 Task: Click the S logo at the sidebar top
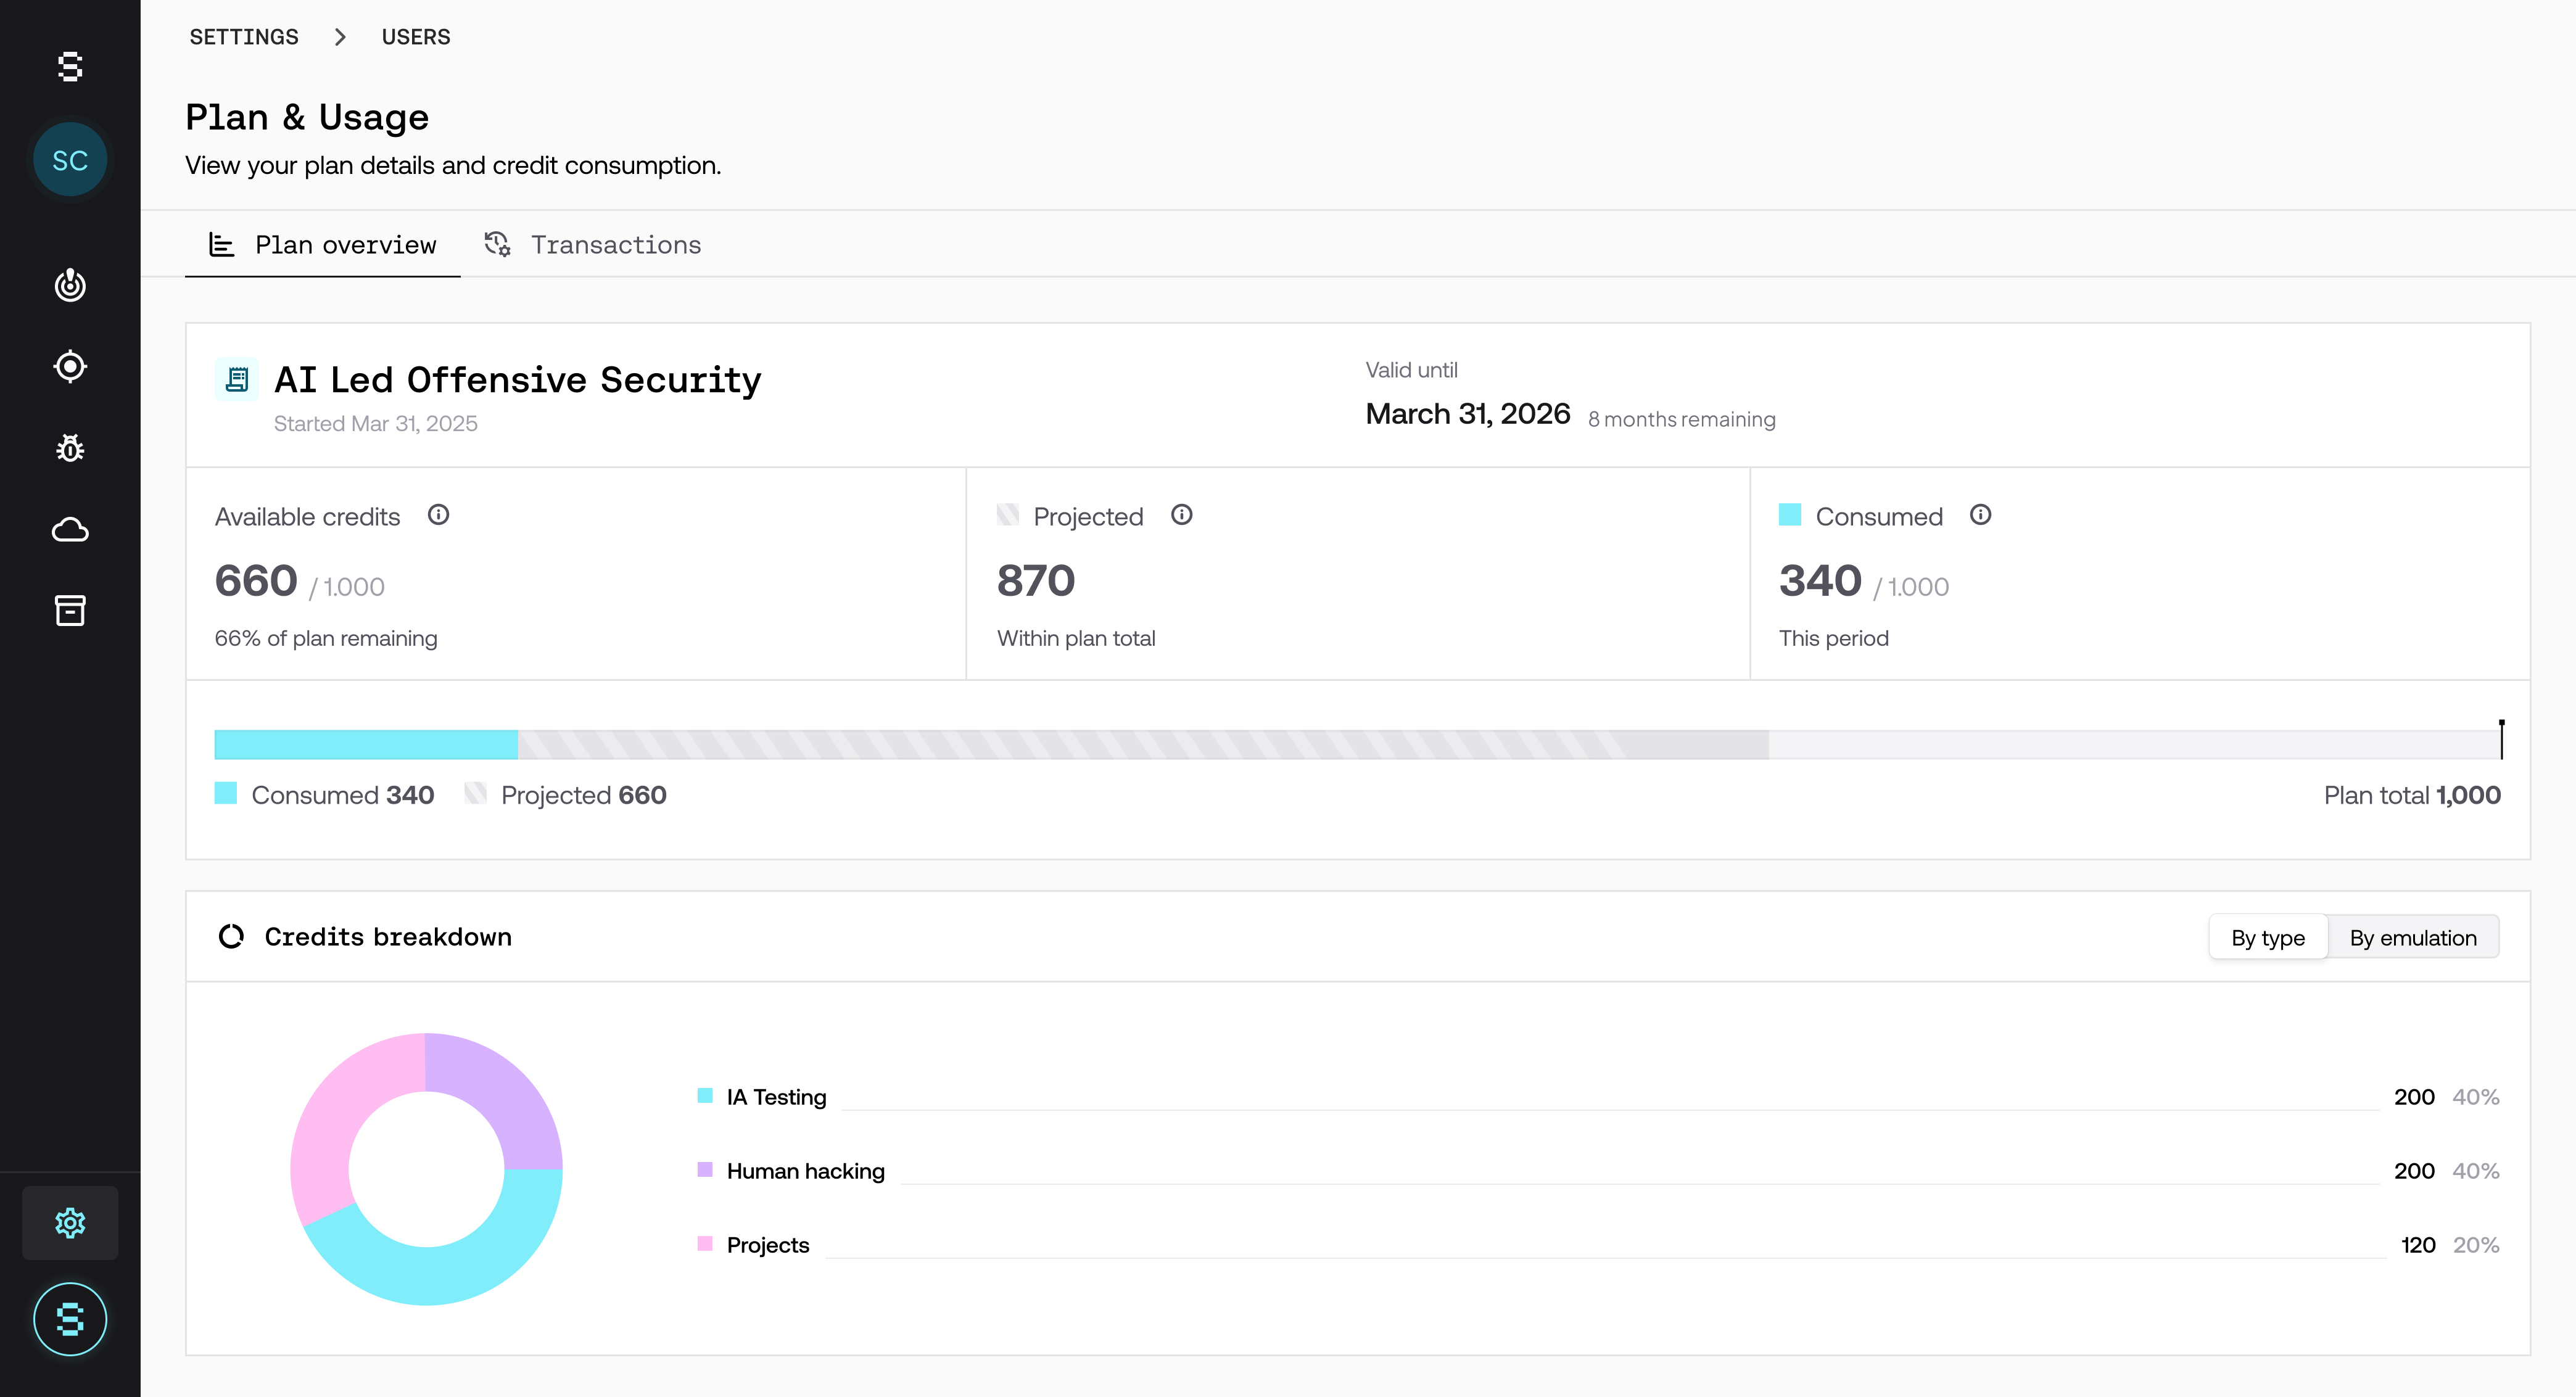(x=70, y=67)
